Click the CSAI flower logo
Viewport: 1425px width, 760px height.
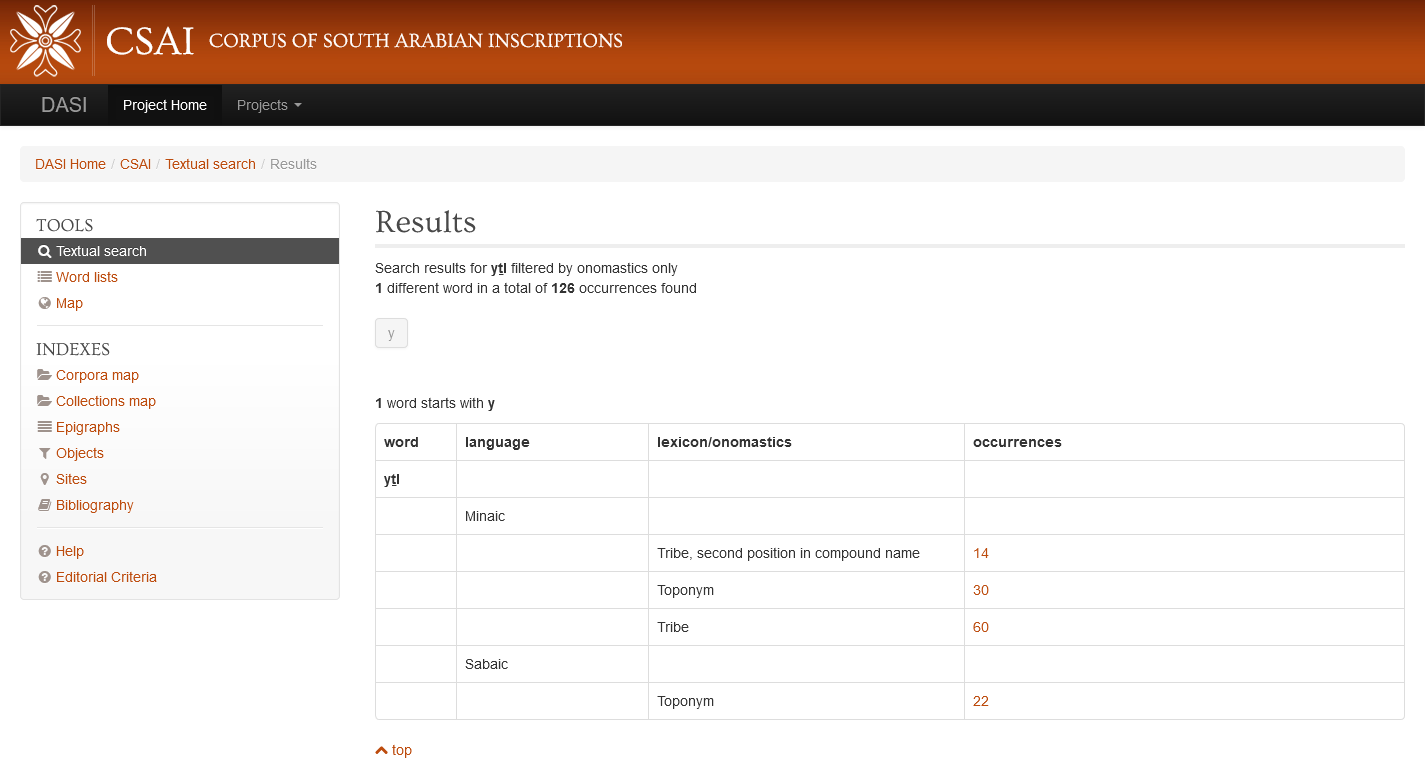point(44,40)
